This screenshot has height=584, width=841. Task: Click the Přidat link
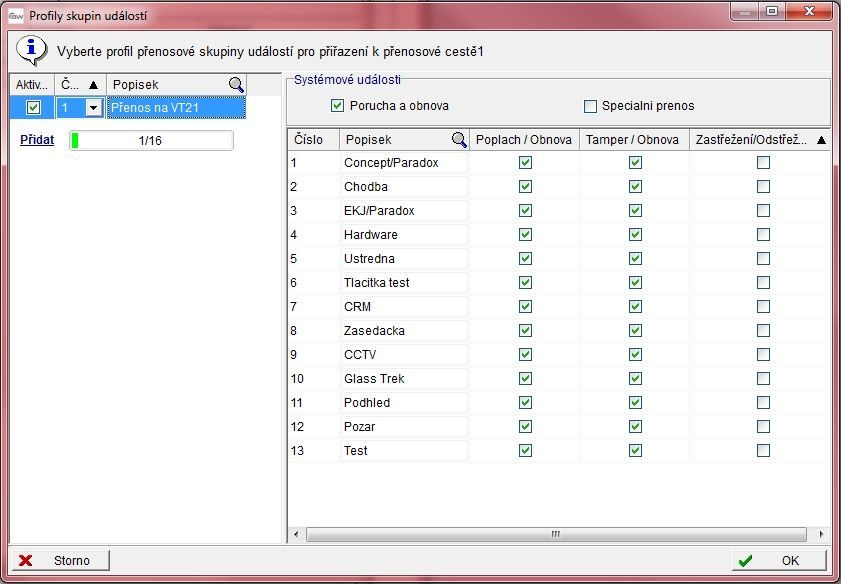tap(37, 141)
